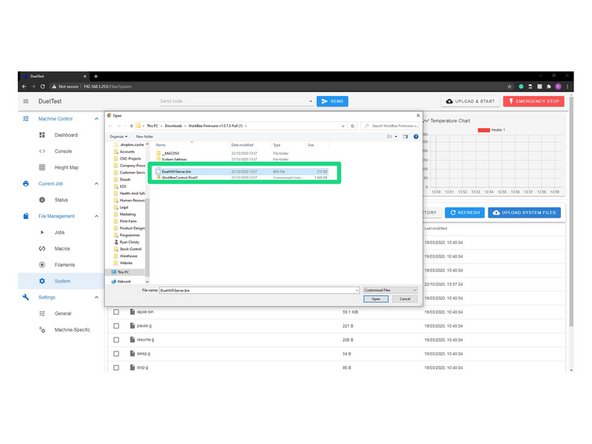Toggle the red Heater 1 legend swatch
Image resolution: width=592 pixels, height=444 pixels.
[x=484, y=130]
